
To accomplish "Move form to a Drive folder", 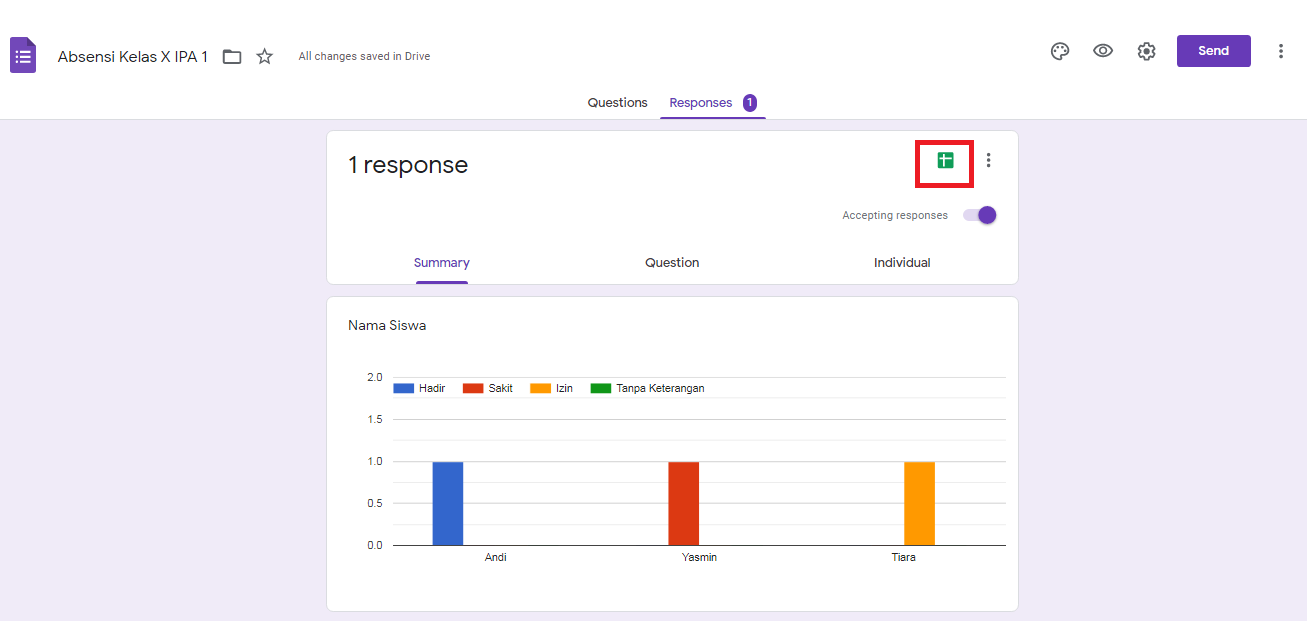I will pos(231,56).
